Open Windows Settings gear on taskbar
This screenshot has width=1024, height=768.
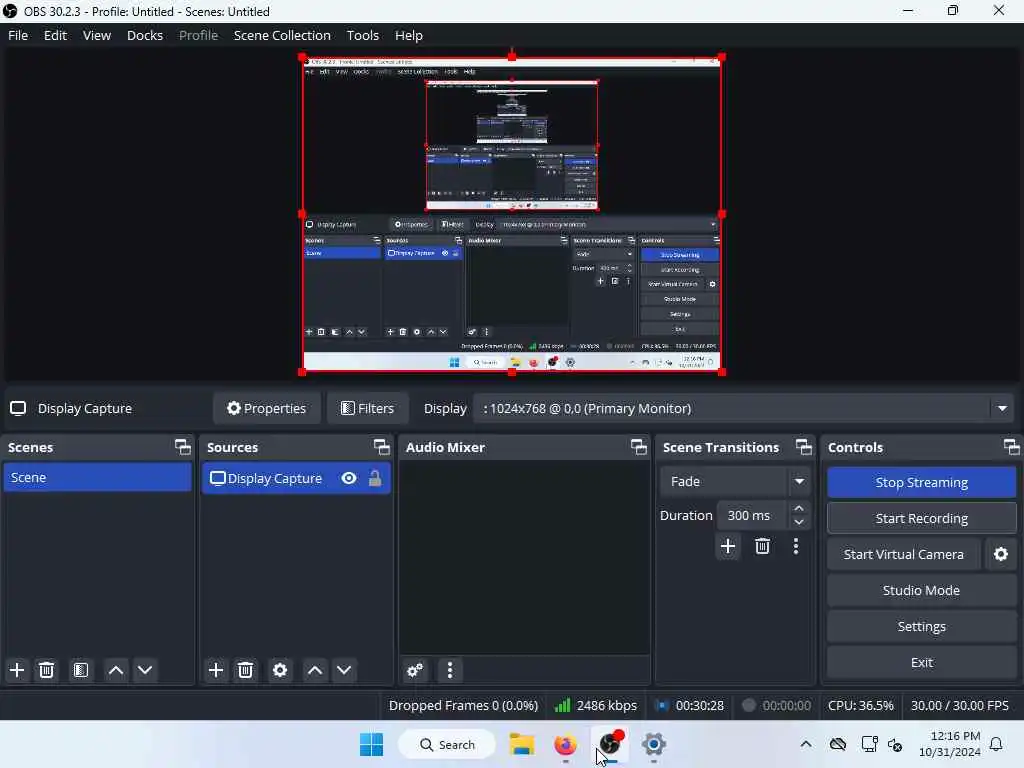[x=654, y=744]
